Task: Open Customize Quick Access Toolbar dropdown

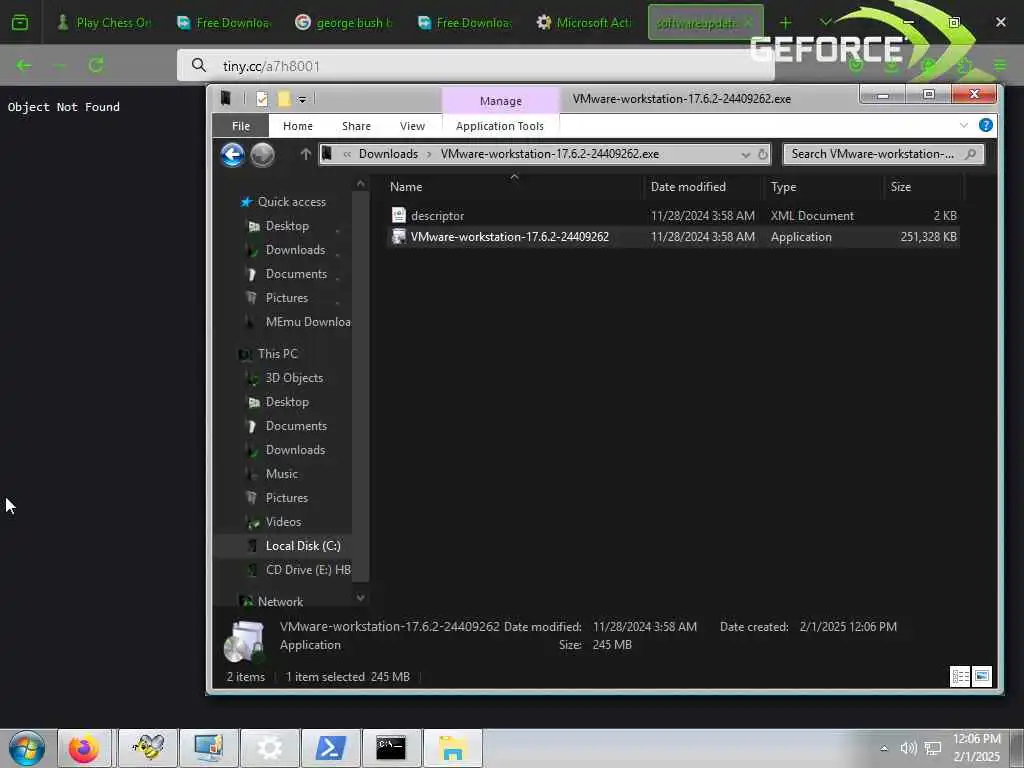Action: (302, 99)
